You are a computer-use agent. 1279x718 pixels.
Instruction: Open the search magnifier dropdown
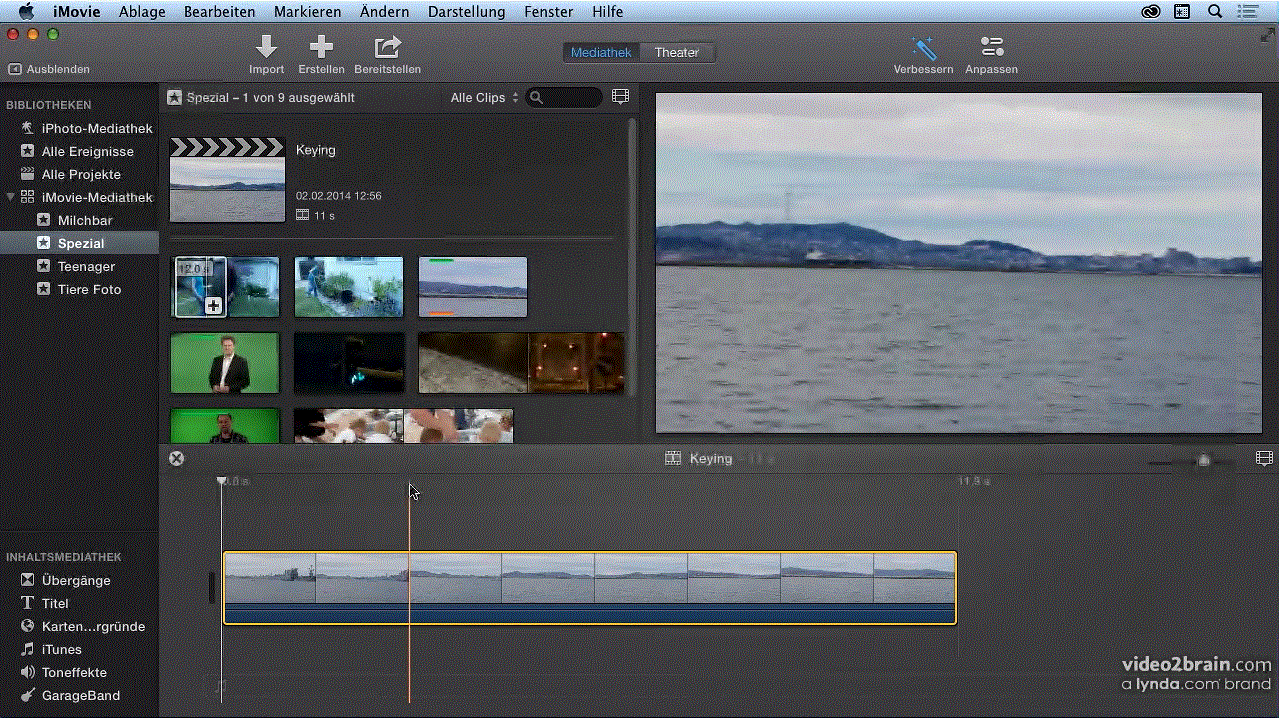537,97
